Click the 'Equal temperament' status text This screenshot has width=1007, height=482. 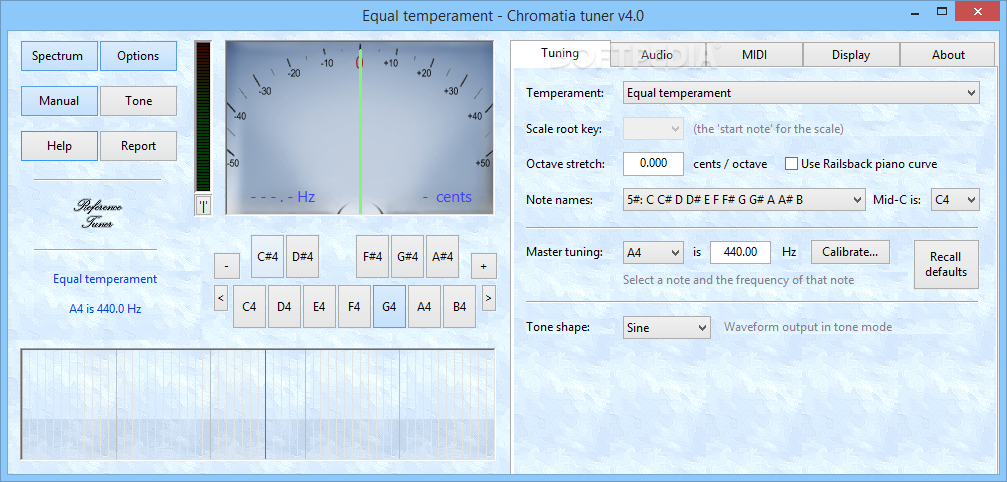coord(105,279)
